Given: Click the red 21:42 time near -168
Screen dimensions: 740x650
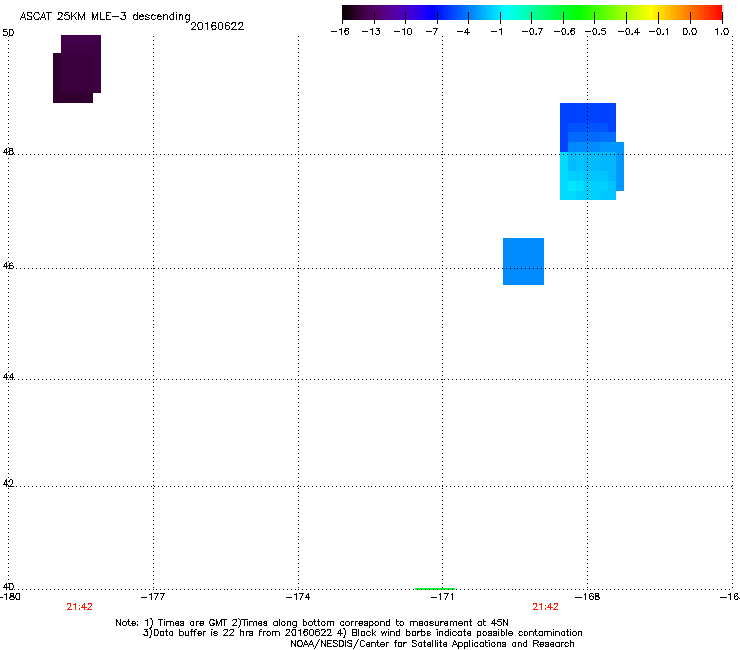Looking at the screenshot, I should pyautogui.click(x=546, y=607).
